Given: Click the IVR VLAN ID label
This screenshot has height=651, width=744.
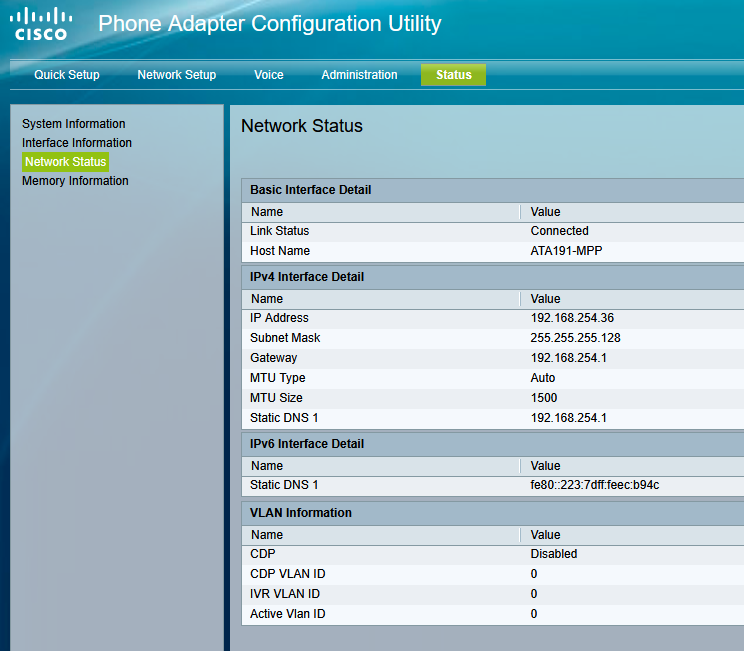Looking at the screenshot, I should 285,594.
